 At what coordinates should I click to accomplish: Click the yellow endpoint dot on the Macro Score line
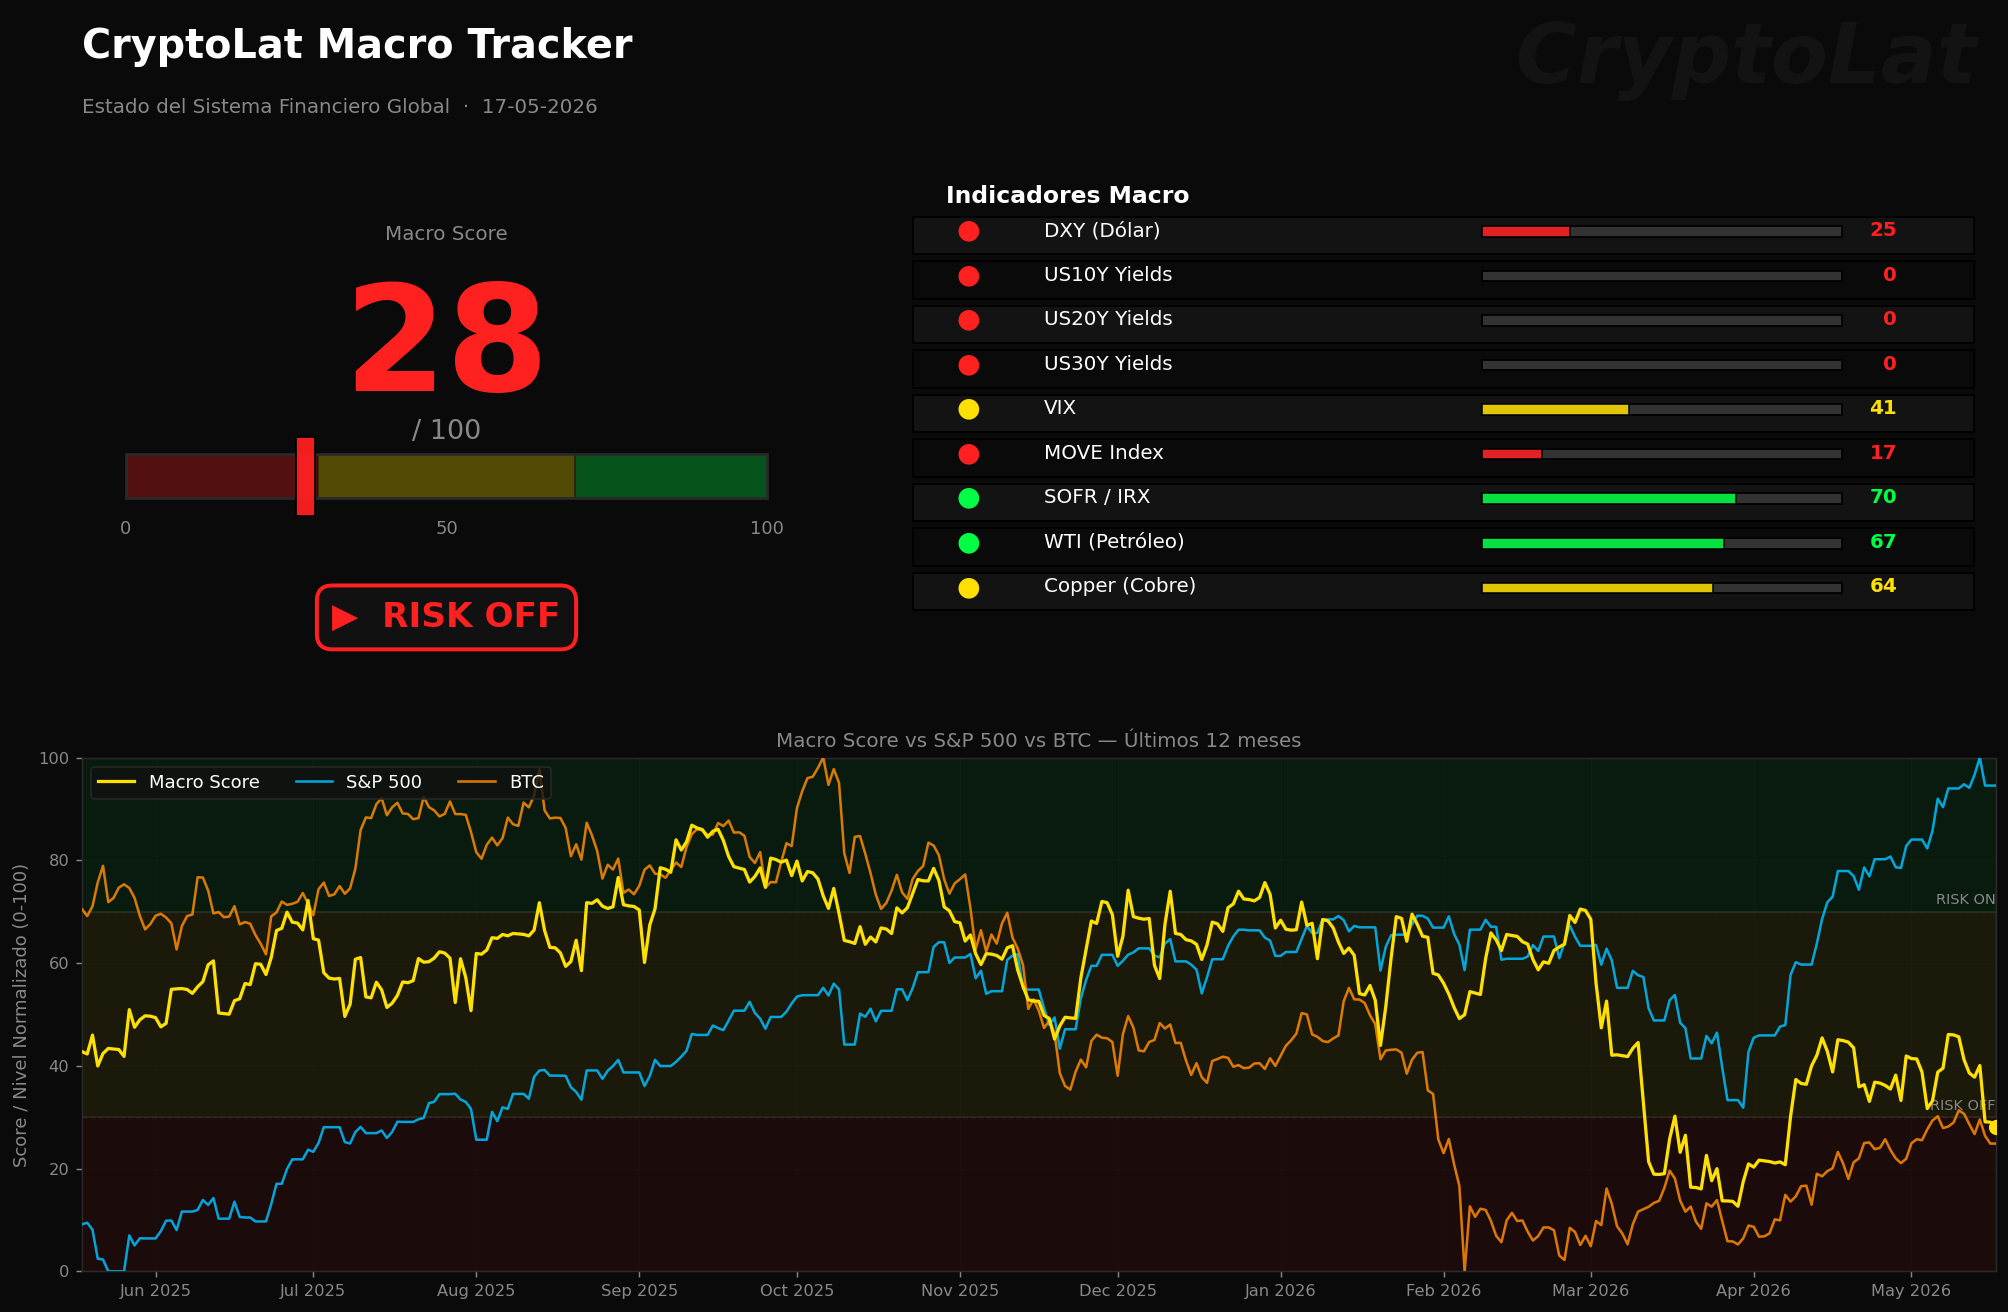[x=1993, y=1127]
